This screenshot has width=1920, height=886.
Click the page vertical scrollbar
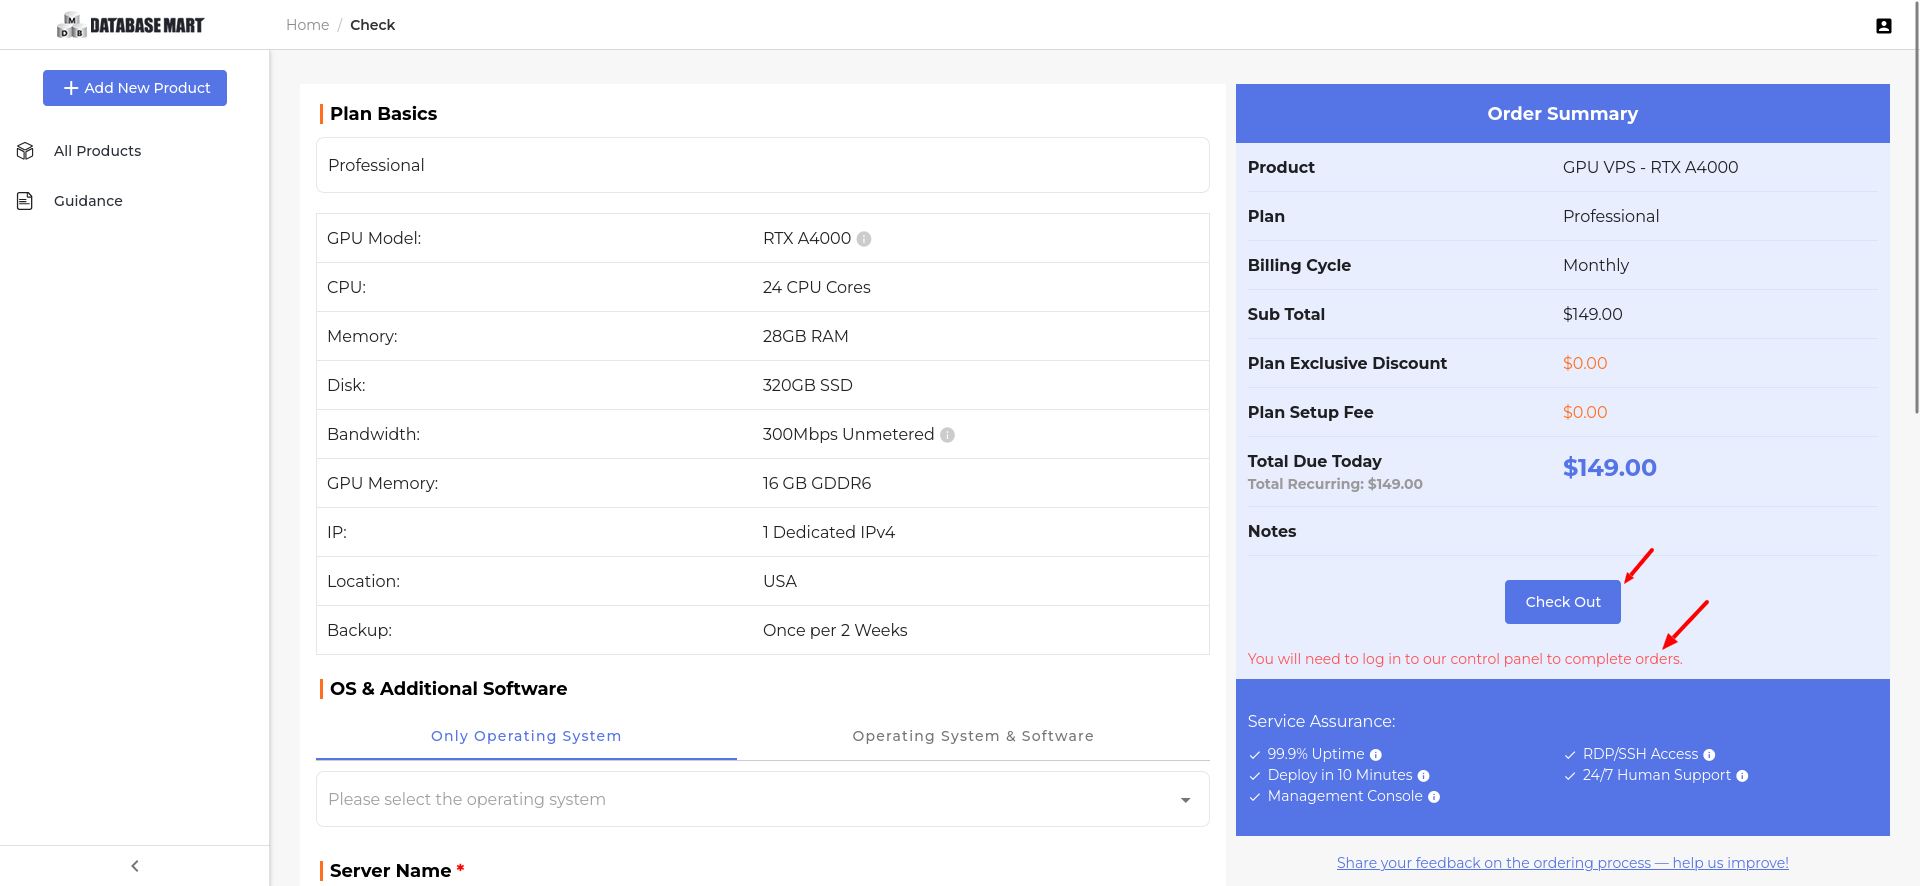click(1916, 208)
